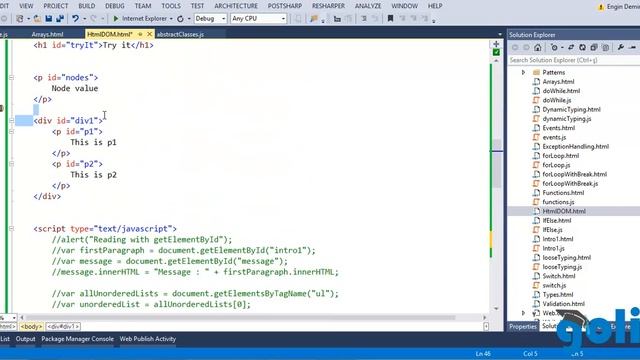Show All Files icon in Solution Explorer
The height and width of the screenshot is (360, 640).
point(605,47)
